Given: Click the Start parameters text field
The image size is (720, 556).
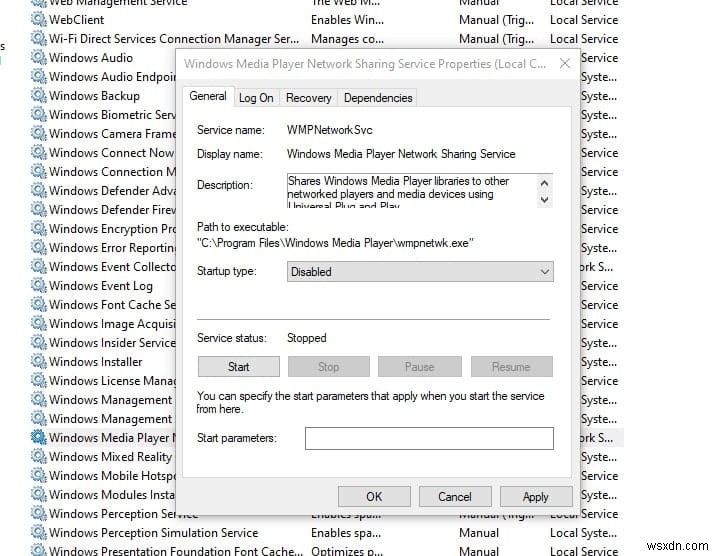Looking at the screenshot, I should pos(429,438).
